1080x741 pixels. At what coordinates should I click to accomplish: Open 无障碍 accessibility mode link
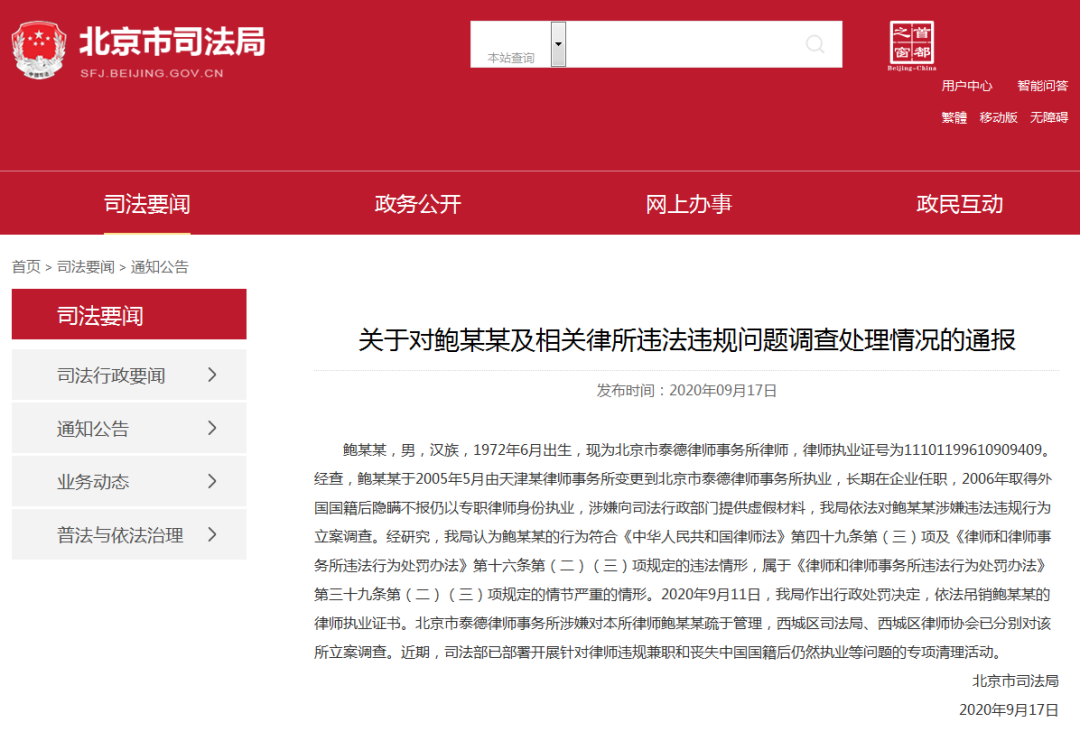click(x=1048, y=118)
